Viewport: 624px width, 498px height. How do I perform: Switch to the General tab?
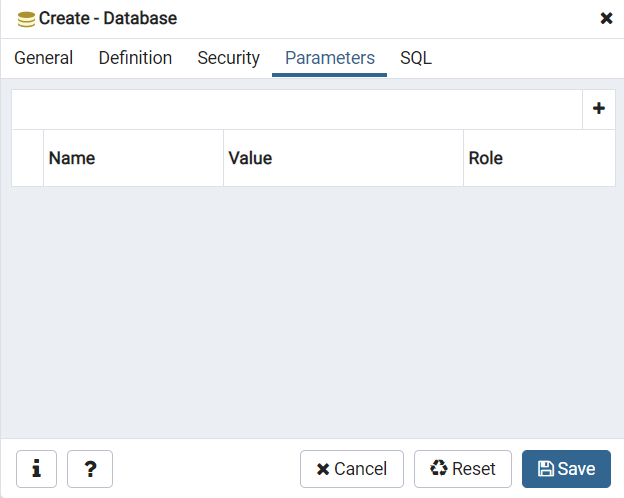coord(43,58)
